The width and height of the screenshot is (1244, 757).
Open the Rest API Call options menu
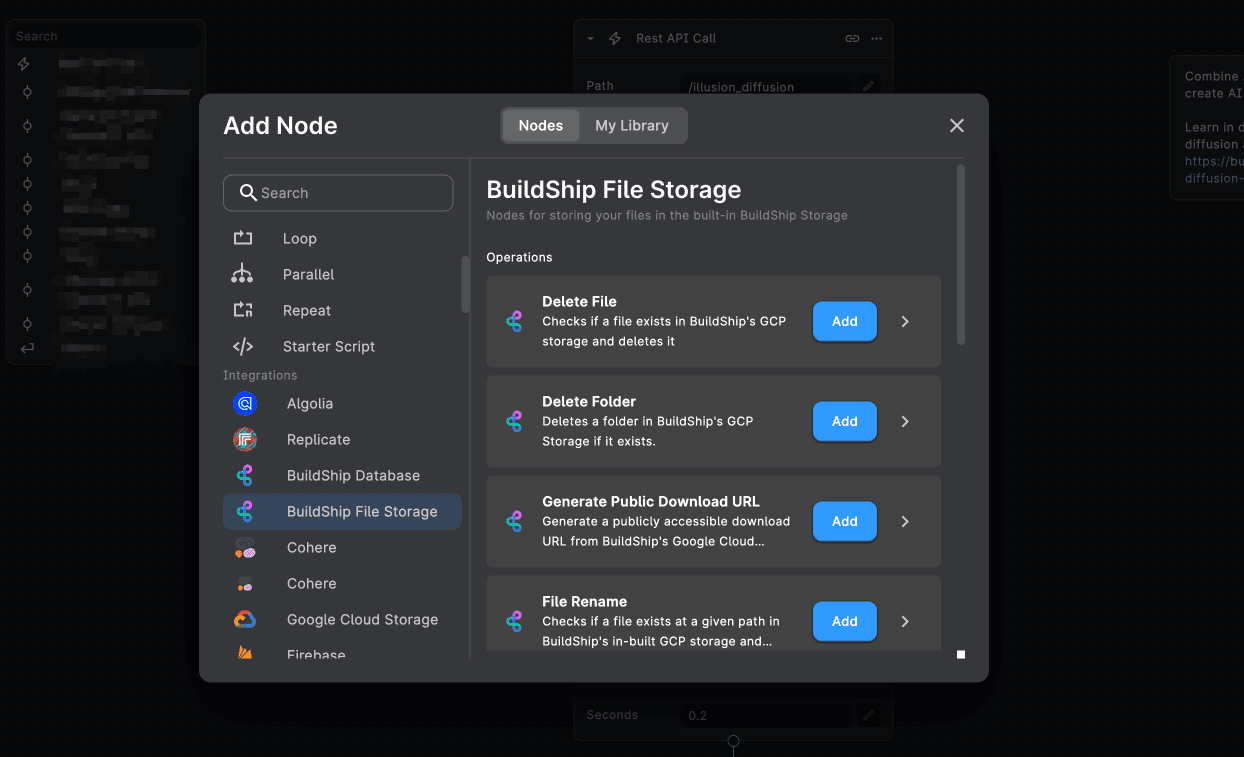[x=876, y=38]
